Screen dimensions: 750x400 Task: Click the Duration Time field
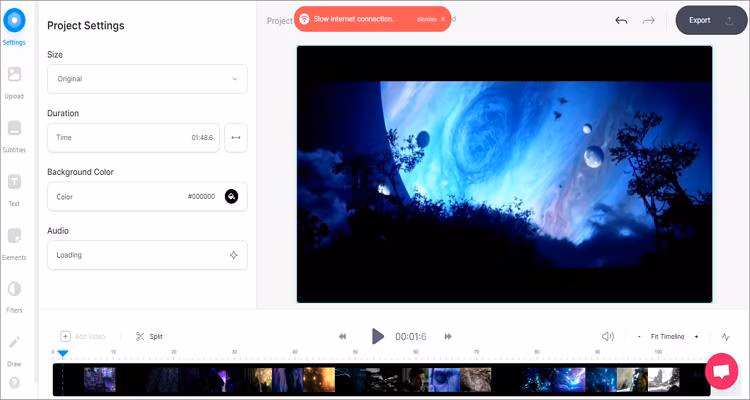pos(133,138)
